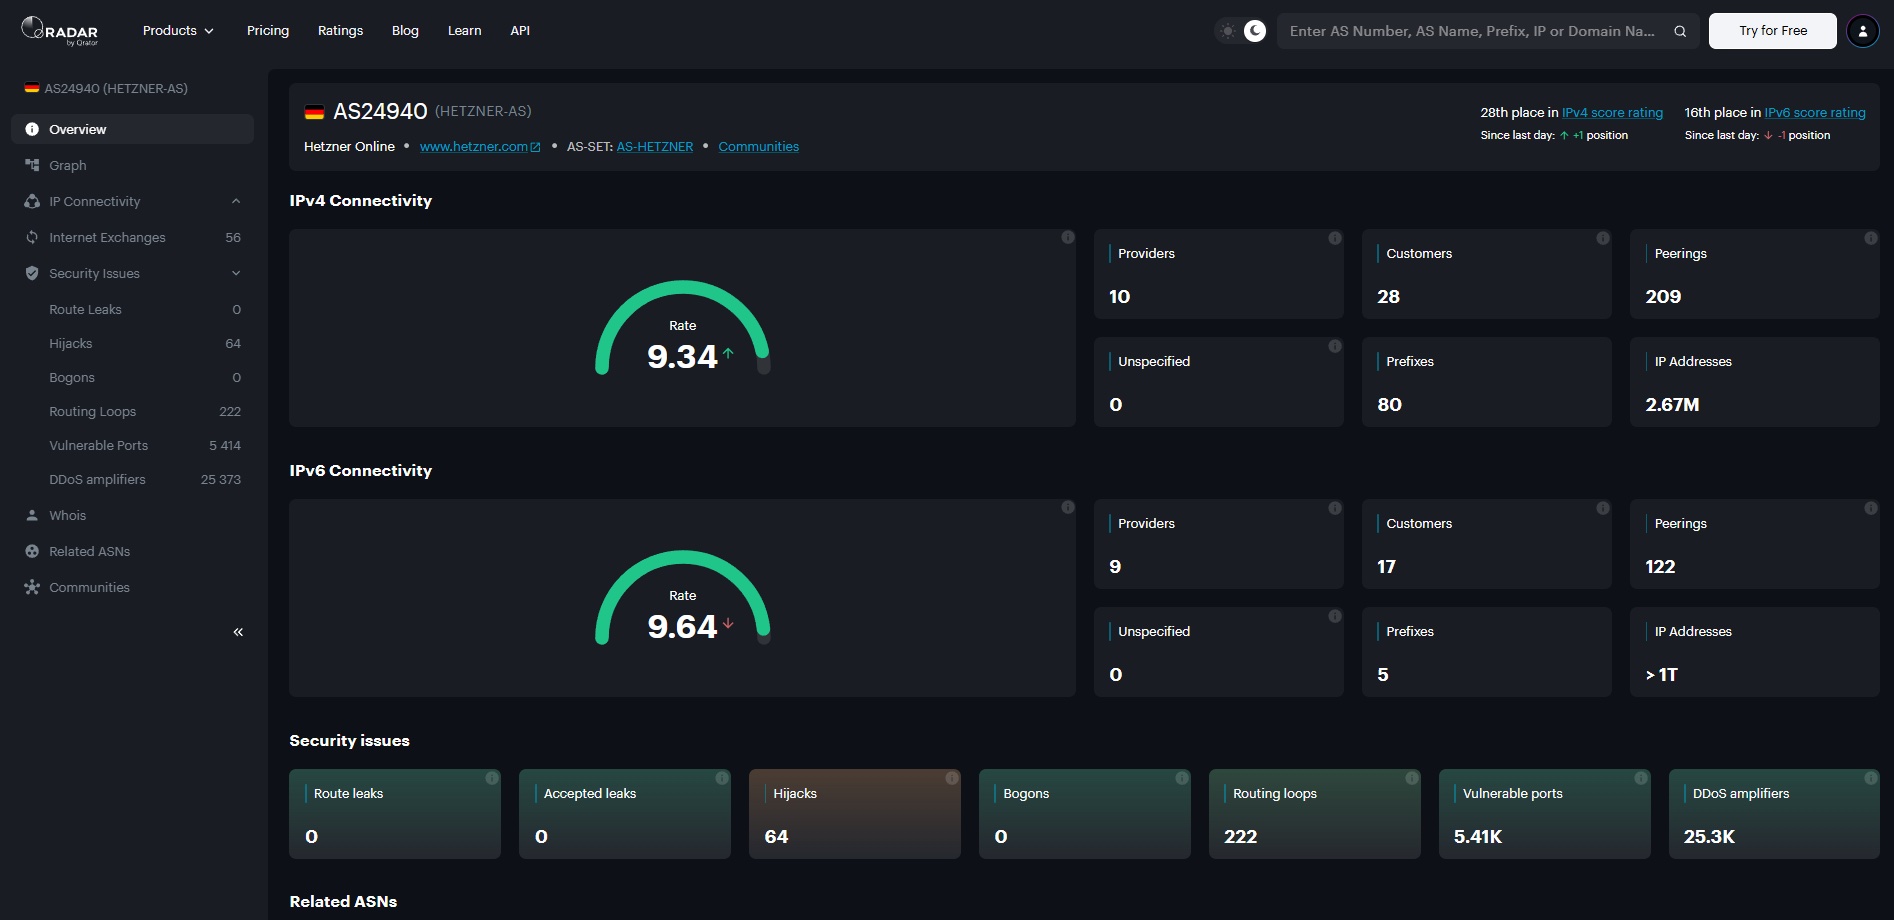Open the AS-HETZNER AS-SET link

(x=655, y=147)
